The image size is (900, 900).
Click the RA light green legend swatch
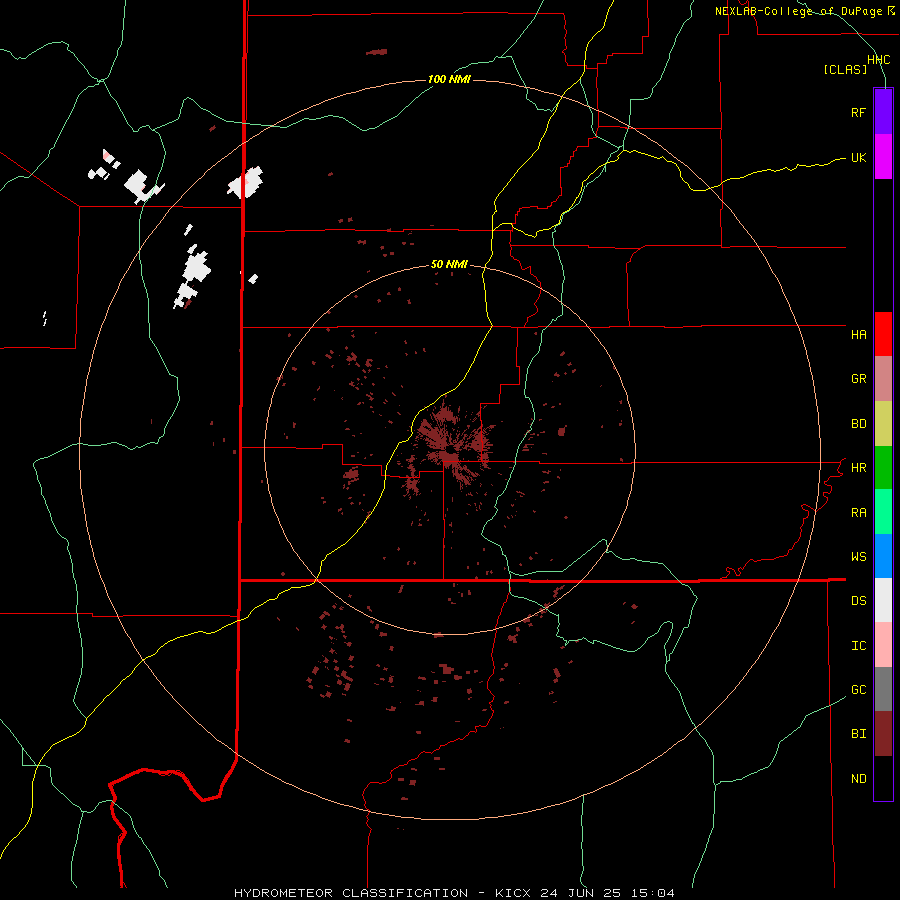[883, 512]
